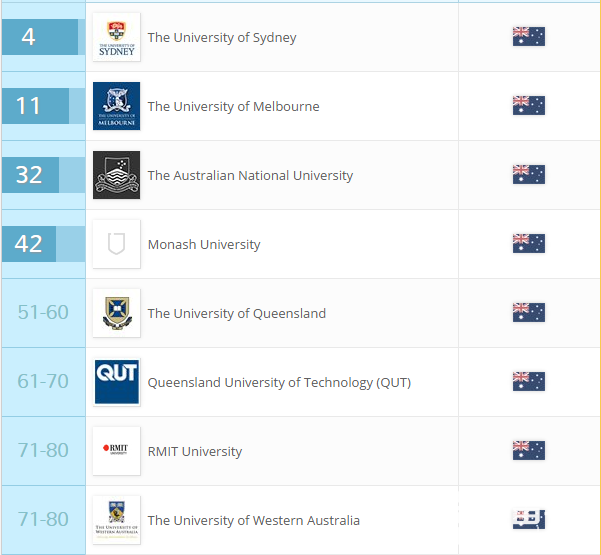Click the rank 42 bar
This screenshot has width=601, height=555.
[43, 244]
